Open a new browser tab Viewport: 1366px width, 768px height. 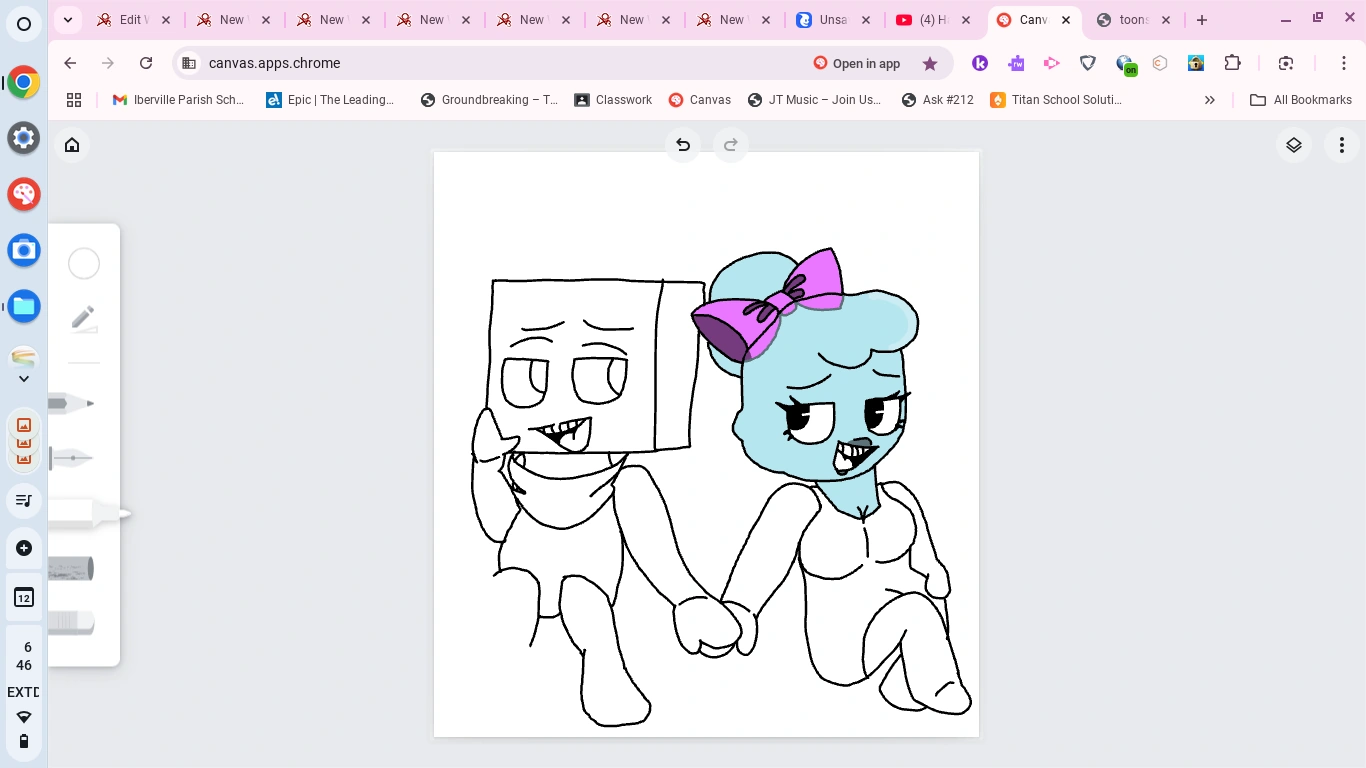click(1202, 19)
